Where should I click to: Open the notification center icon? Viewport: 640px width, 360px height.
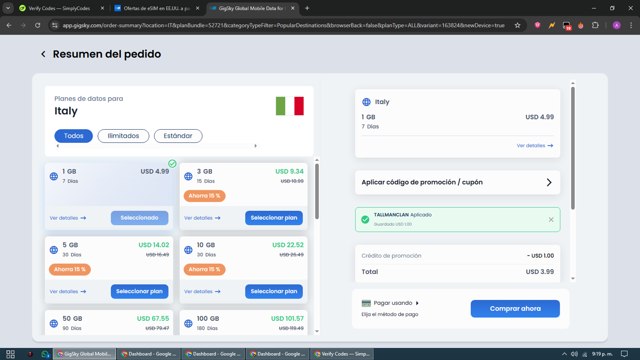624,354
